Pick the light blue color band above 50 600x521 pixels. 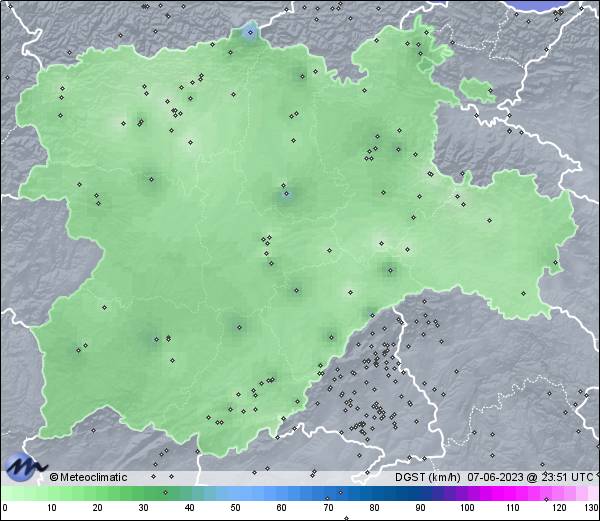click(x=235, y=493)
